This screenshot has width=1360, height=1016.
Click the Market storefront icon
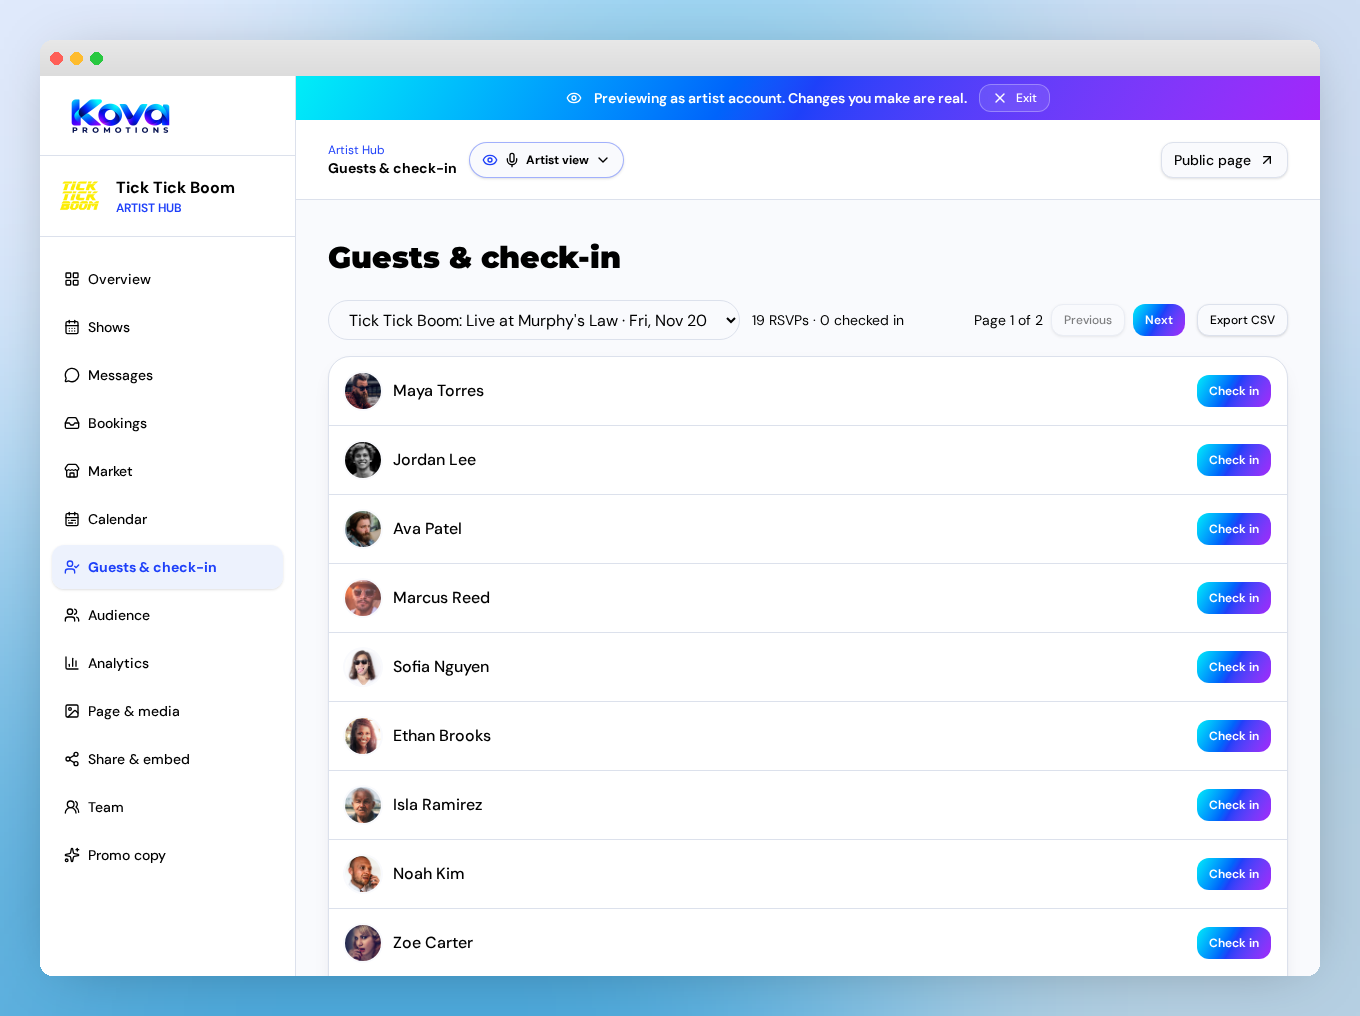pos(72,471)
